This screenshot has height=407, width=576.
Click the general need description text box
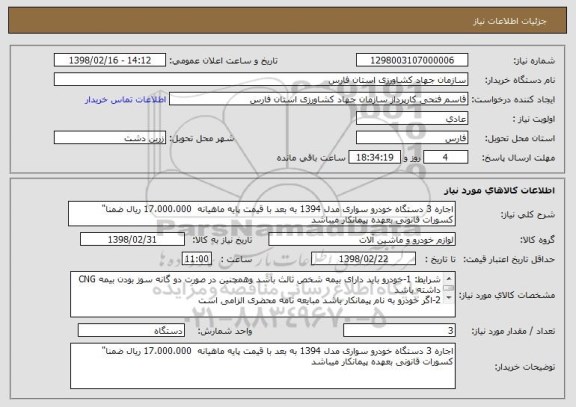click(x=262, y=214)
